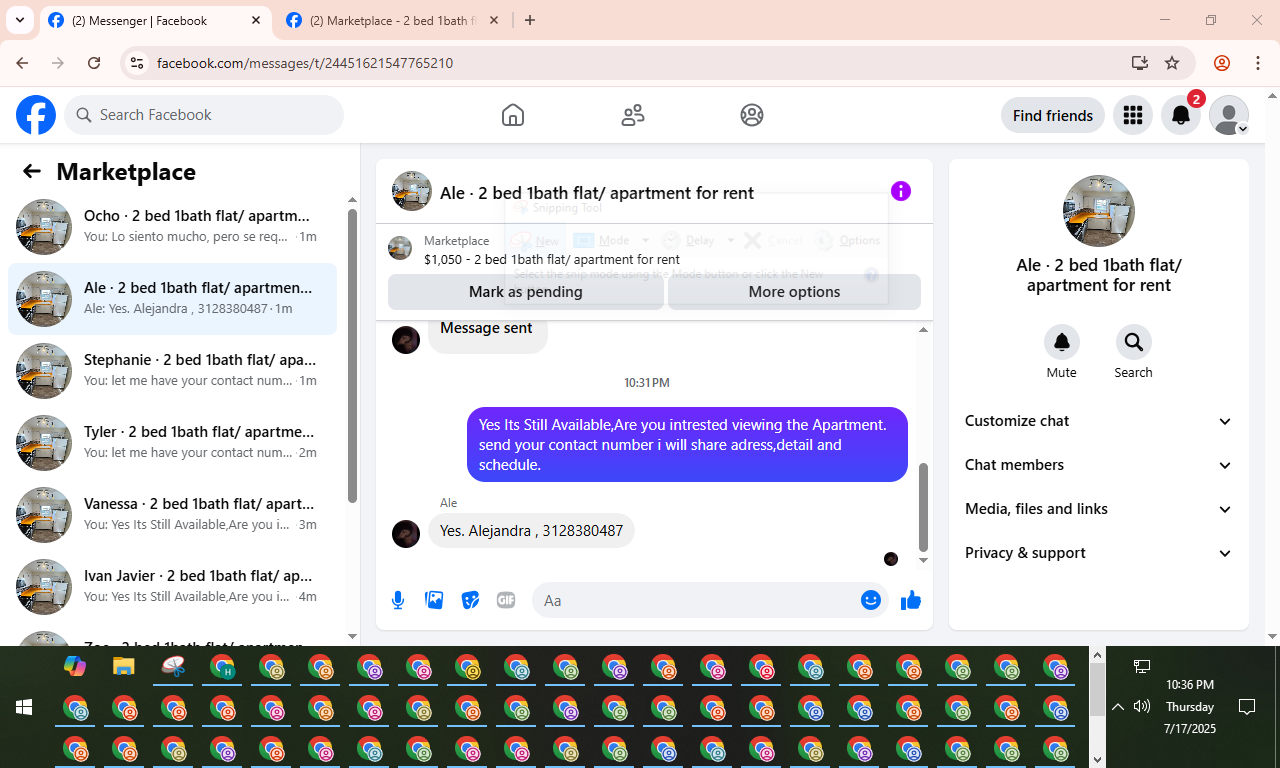Click the browser address bar URL
The image size is (1280, 768).
click(x=305, y=63)
